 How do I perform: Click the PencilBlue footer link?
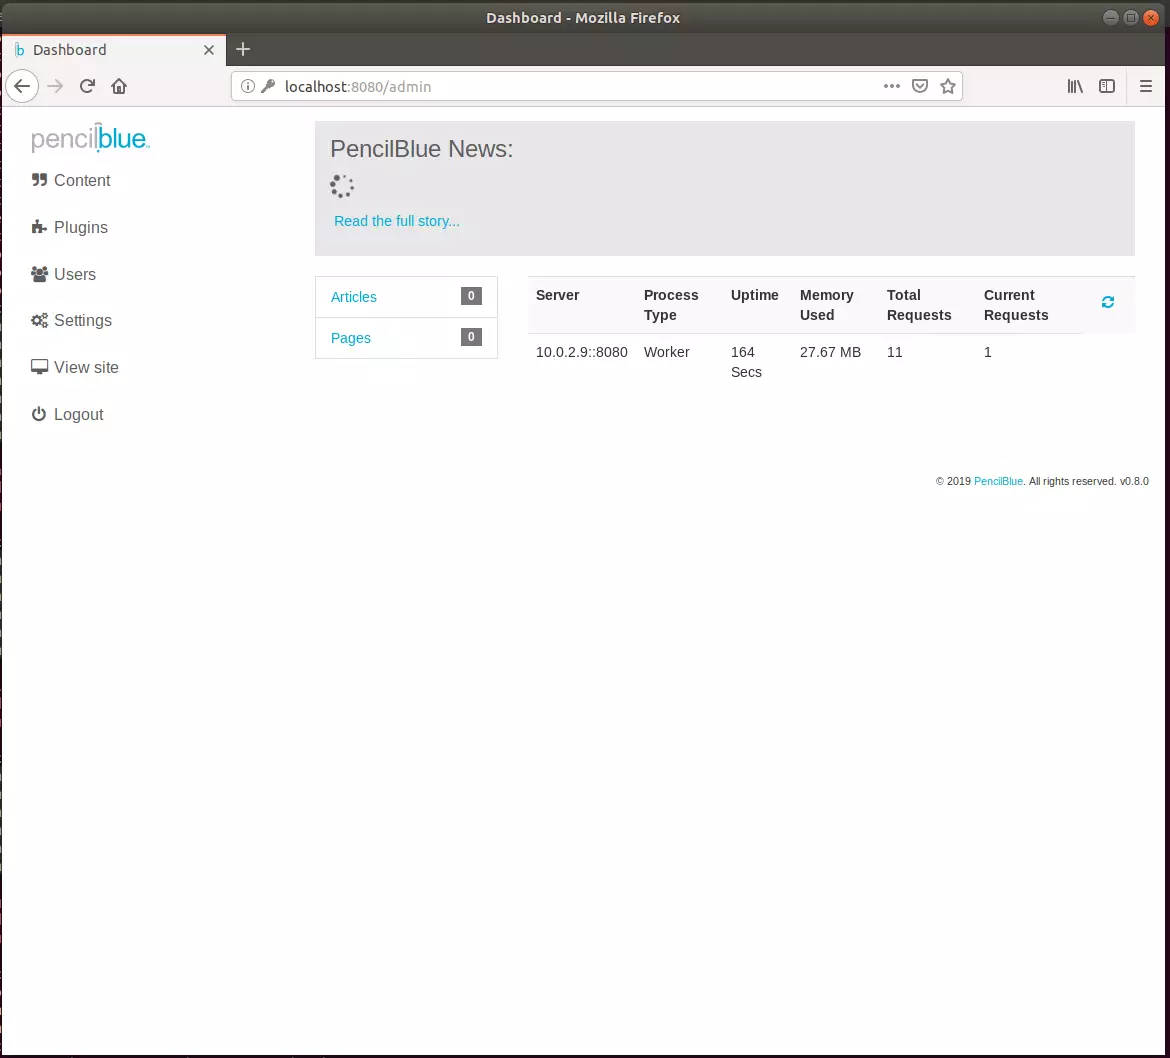tap(998, 482)
